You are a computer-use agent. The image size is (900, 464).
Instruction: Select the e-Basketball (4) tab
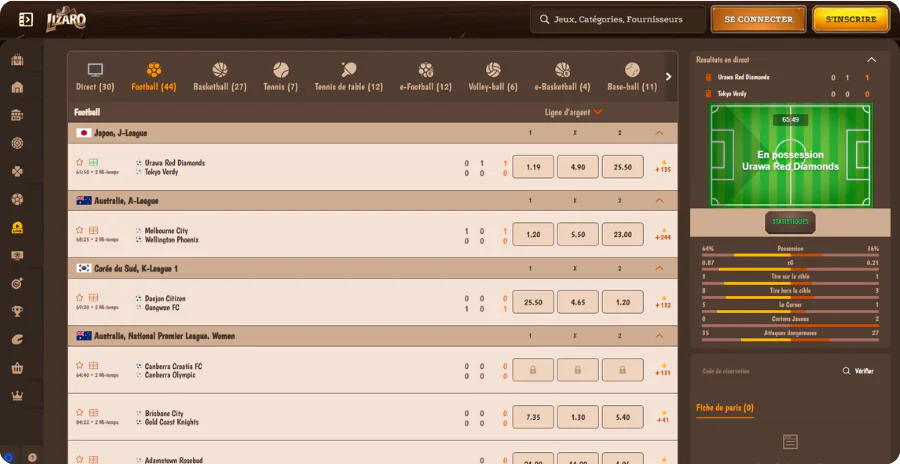(x=562, y=78)
